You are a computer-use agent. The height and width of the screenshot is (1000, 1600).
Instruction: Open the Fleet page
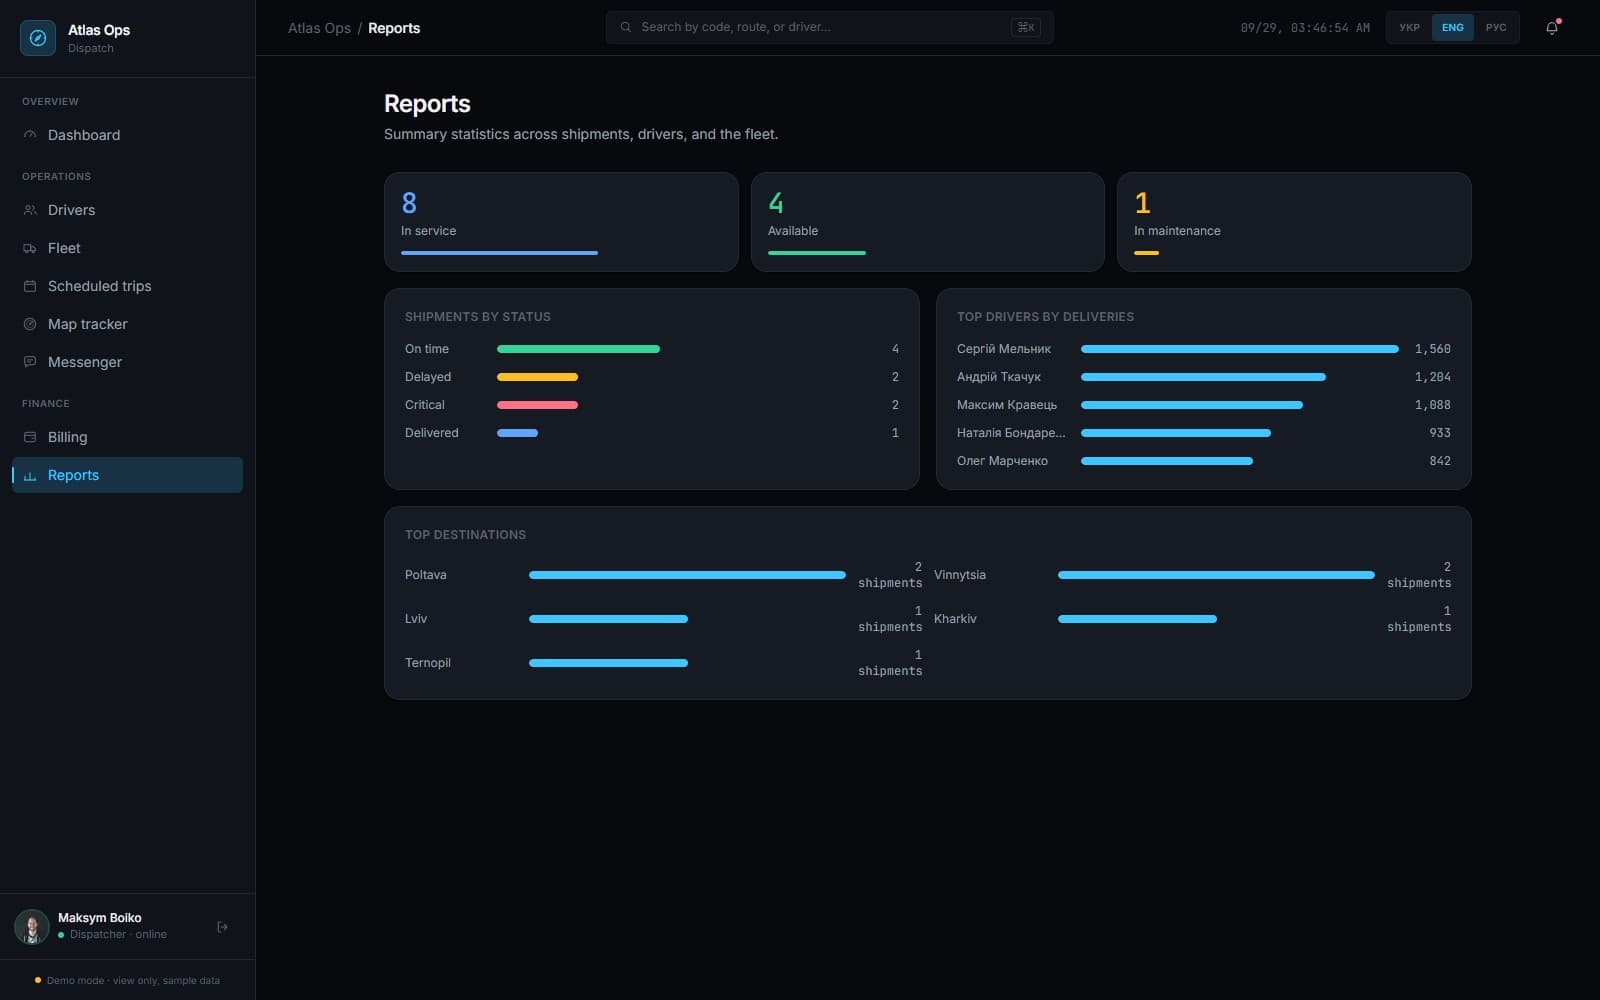[127, 248]
